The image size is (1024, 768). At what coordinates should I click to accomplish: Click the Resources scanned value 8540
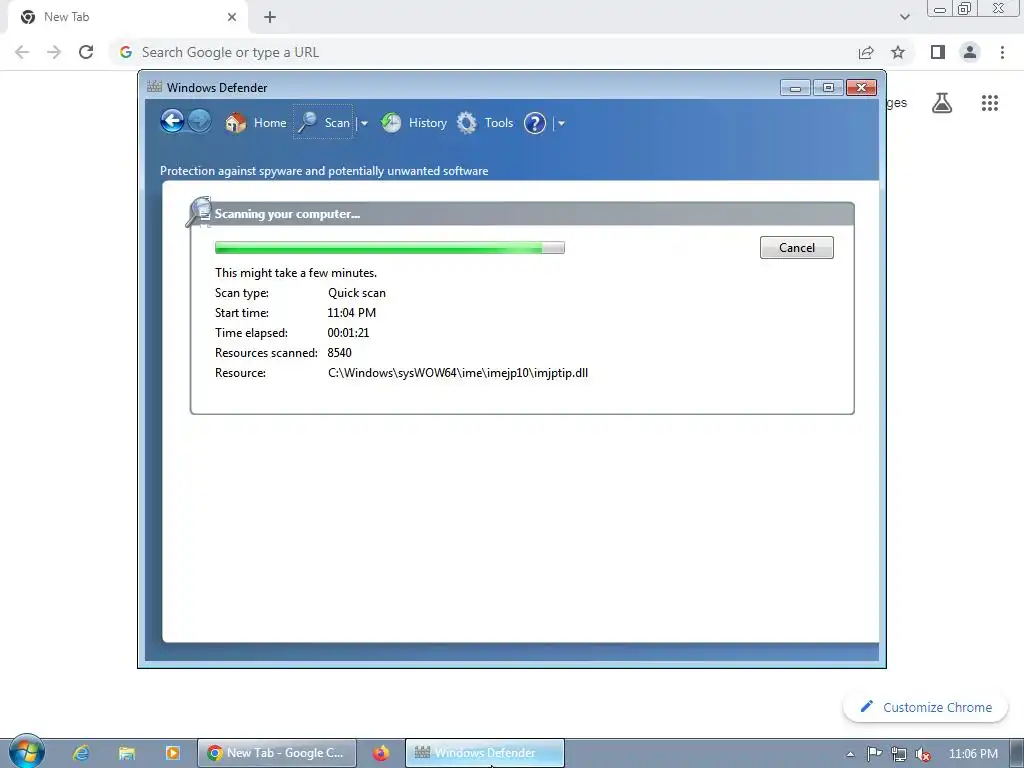coord(340,353)
